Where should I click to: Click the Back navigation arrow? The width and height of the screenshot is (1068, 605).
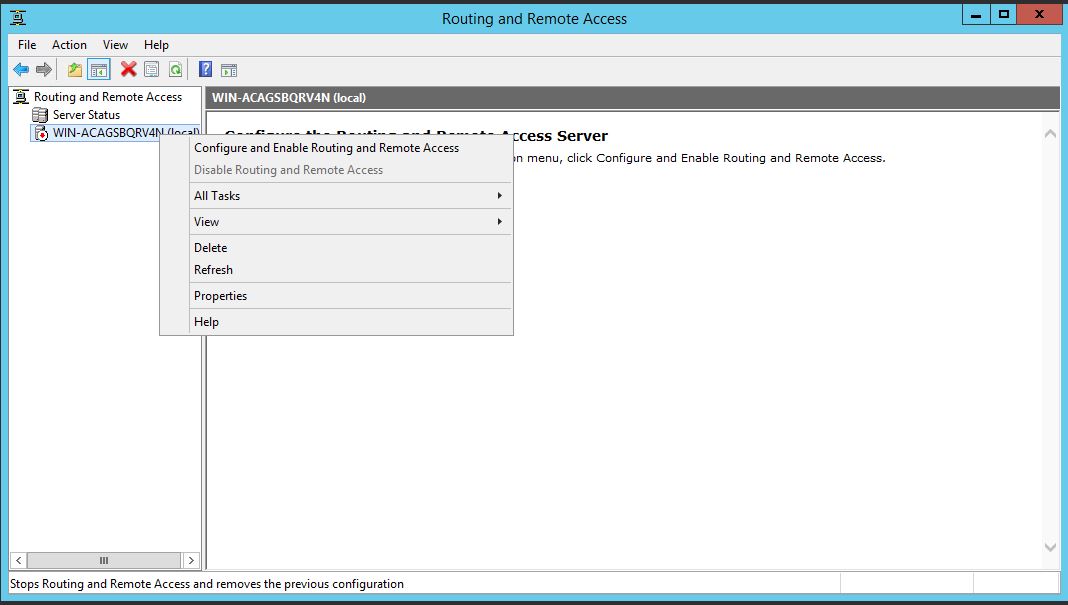point(20,69)
